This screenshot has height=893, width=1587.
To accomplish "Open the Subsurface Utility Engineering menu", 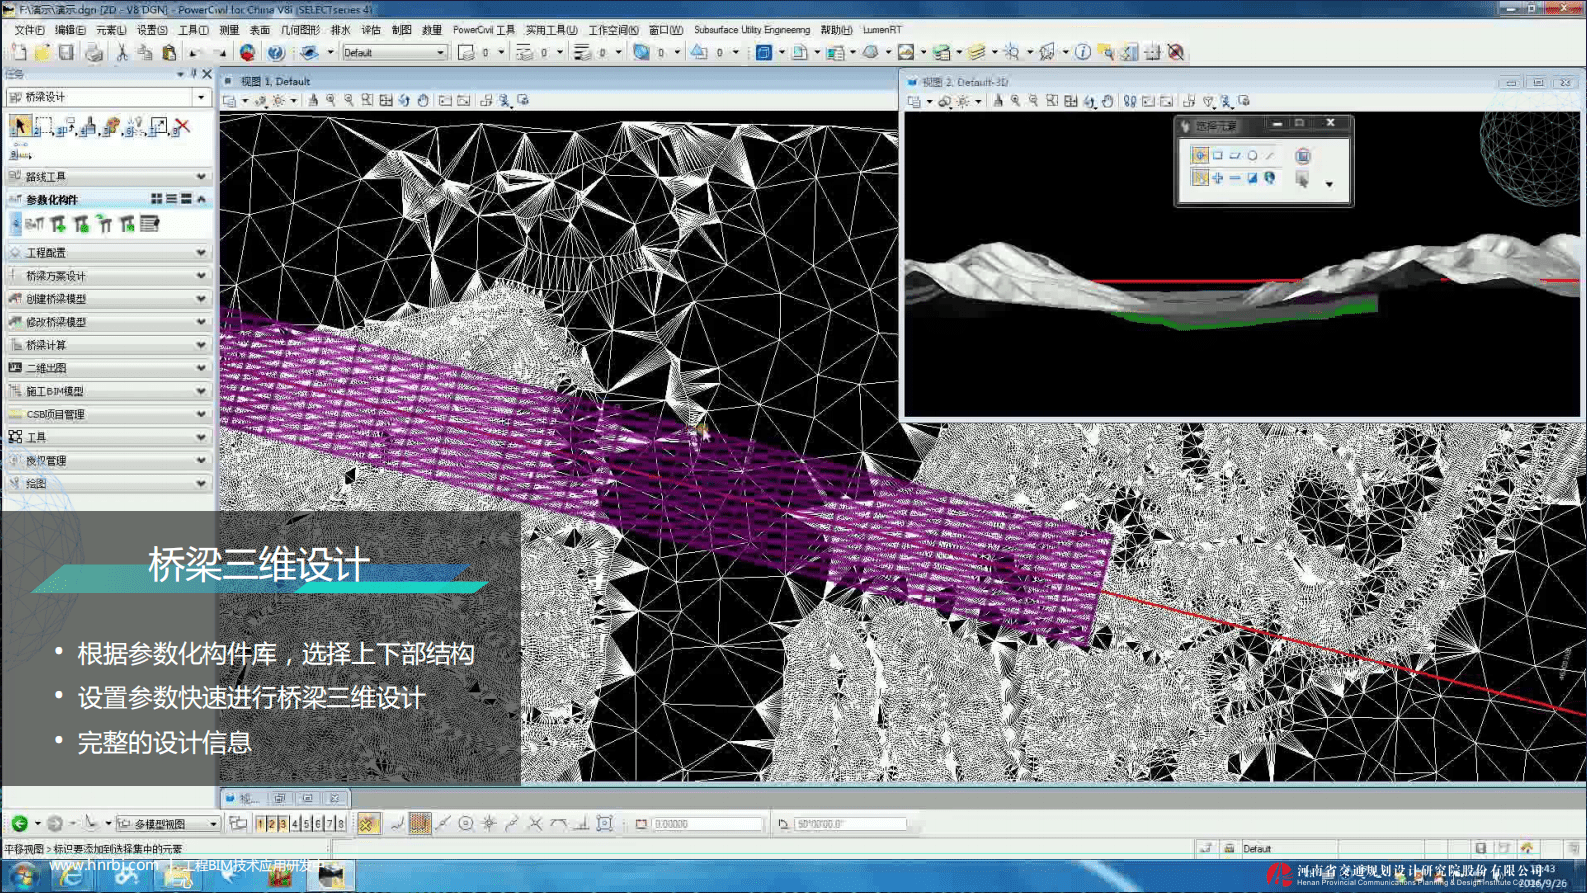I will click(x=752, y=30).
